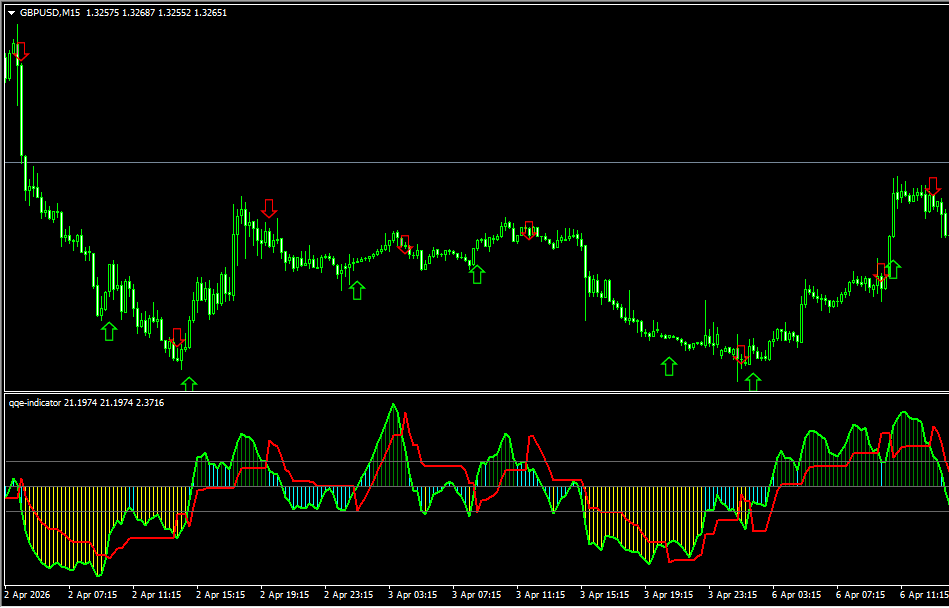Screen dimensions: 949x608
Task: Click the third green buy arrow from left
Action: coord(357,290)
